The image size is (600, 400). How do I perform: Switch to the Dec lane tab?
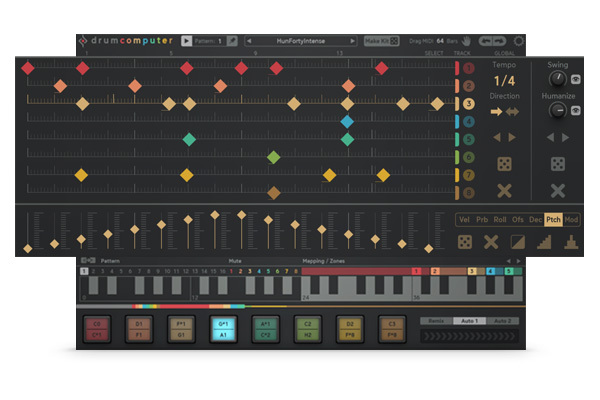pyautogui.click(x=535, y=220)
